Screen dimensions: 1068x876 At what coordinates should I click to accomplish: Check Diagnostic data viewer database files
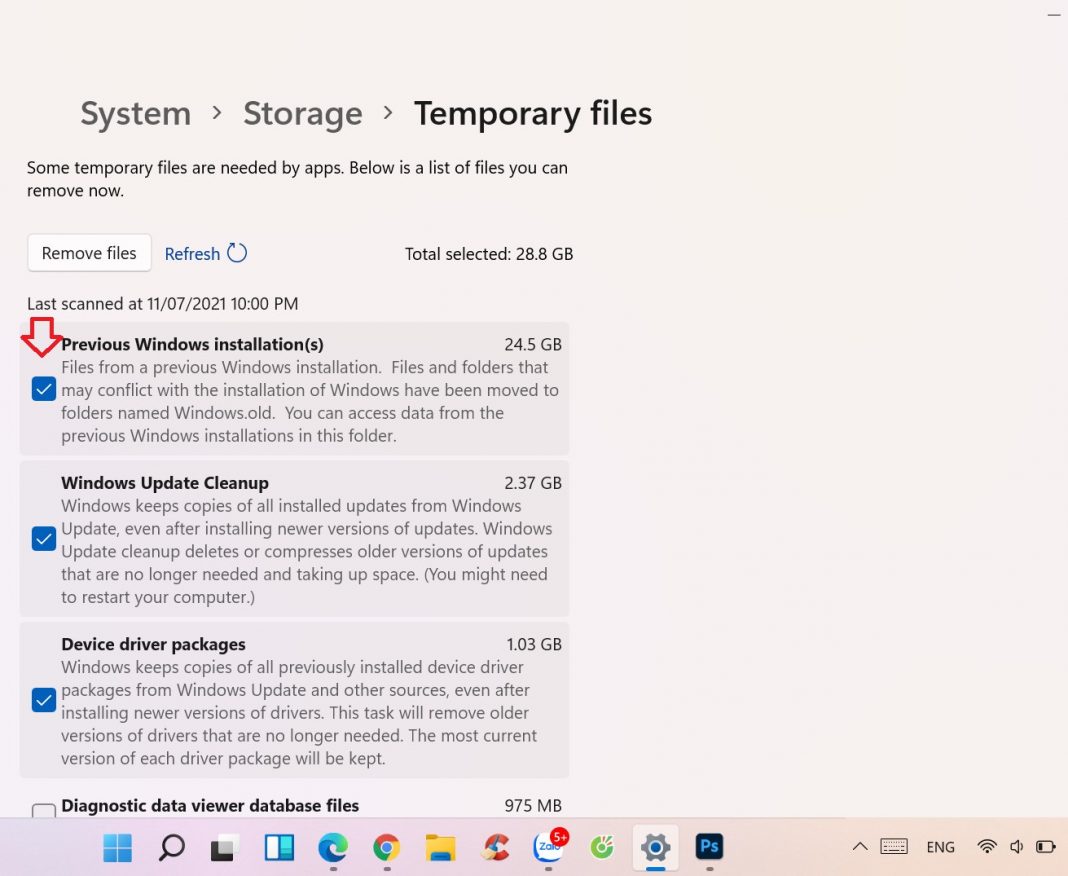coord(43,811)
